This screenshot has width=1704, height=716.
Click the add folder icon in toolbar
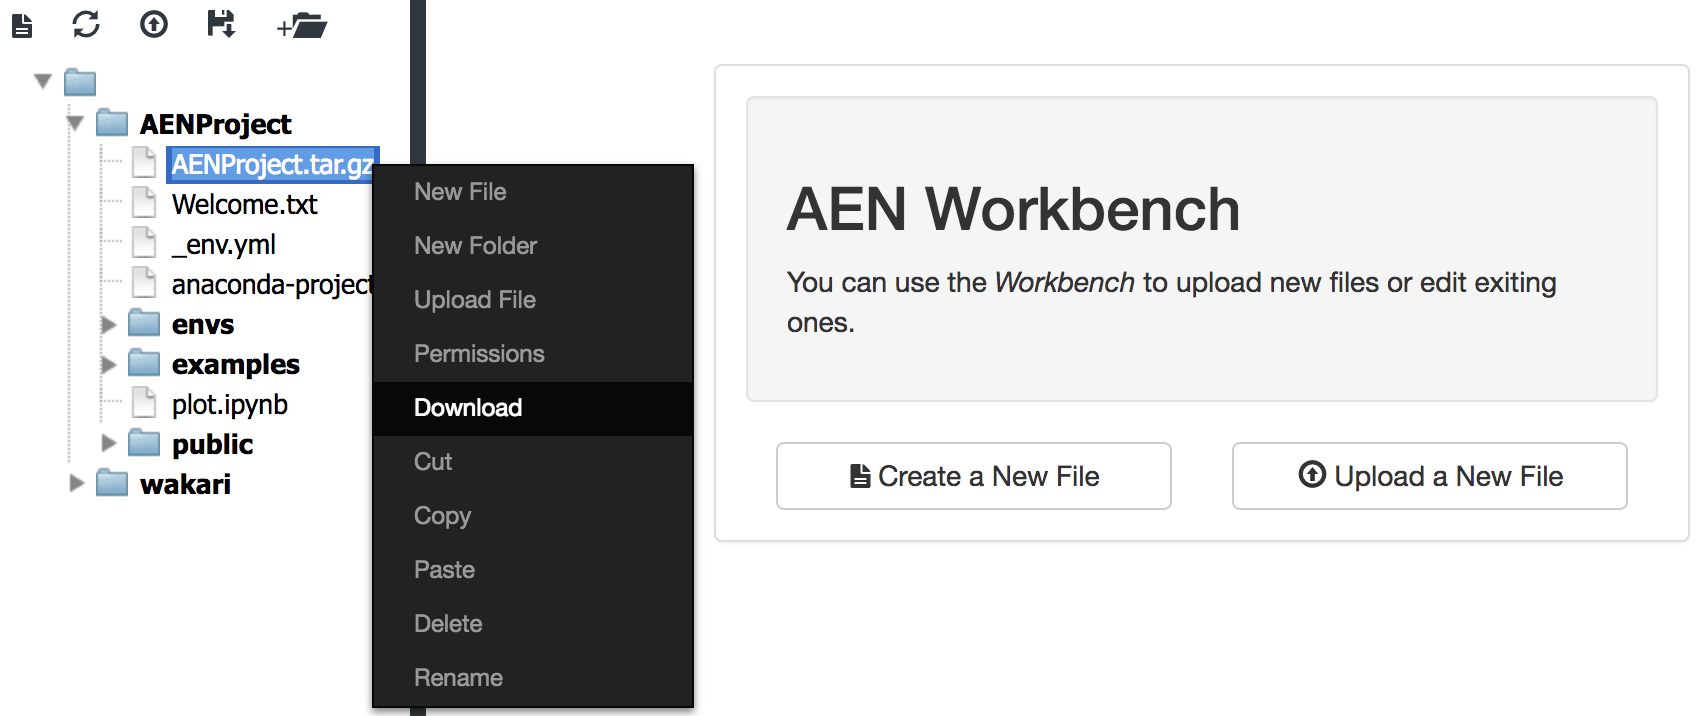(x=303, y=26)
